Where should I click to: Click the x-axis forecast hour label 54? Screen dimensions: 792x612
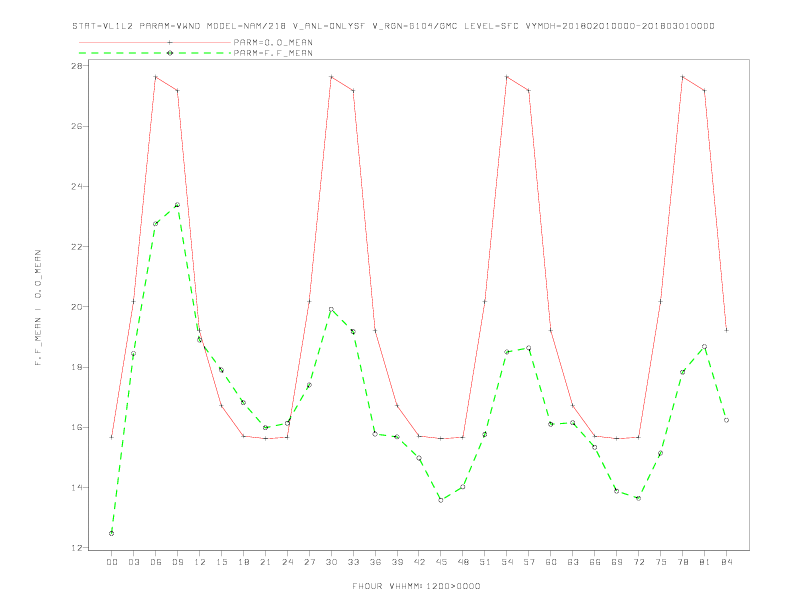pos(507,562)
